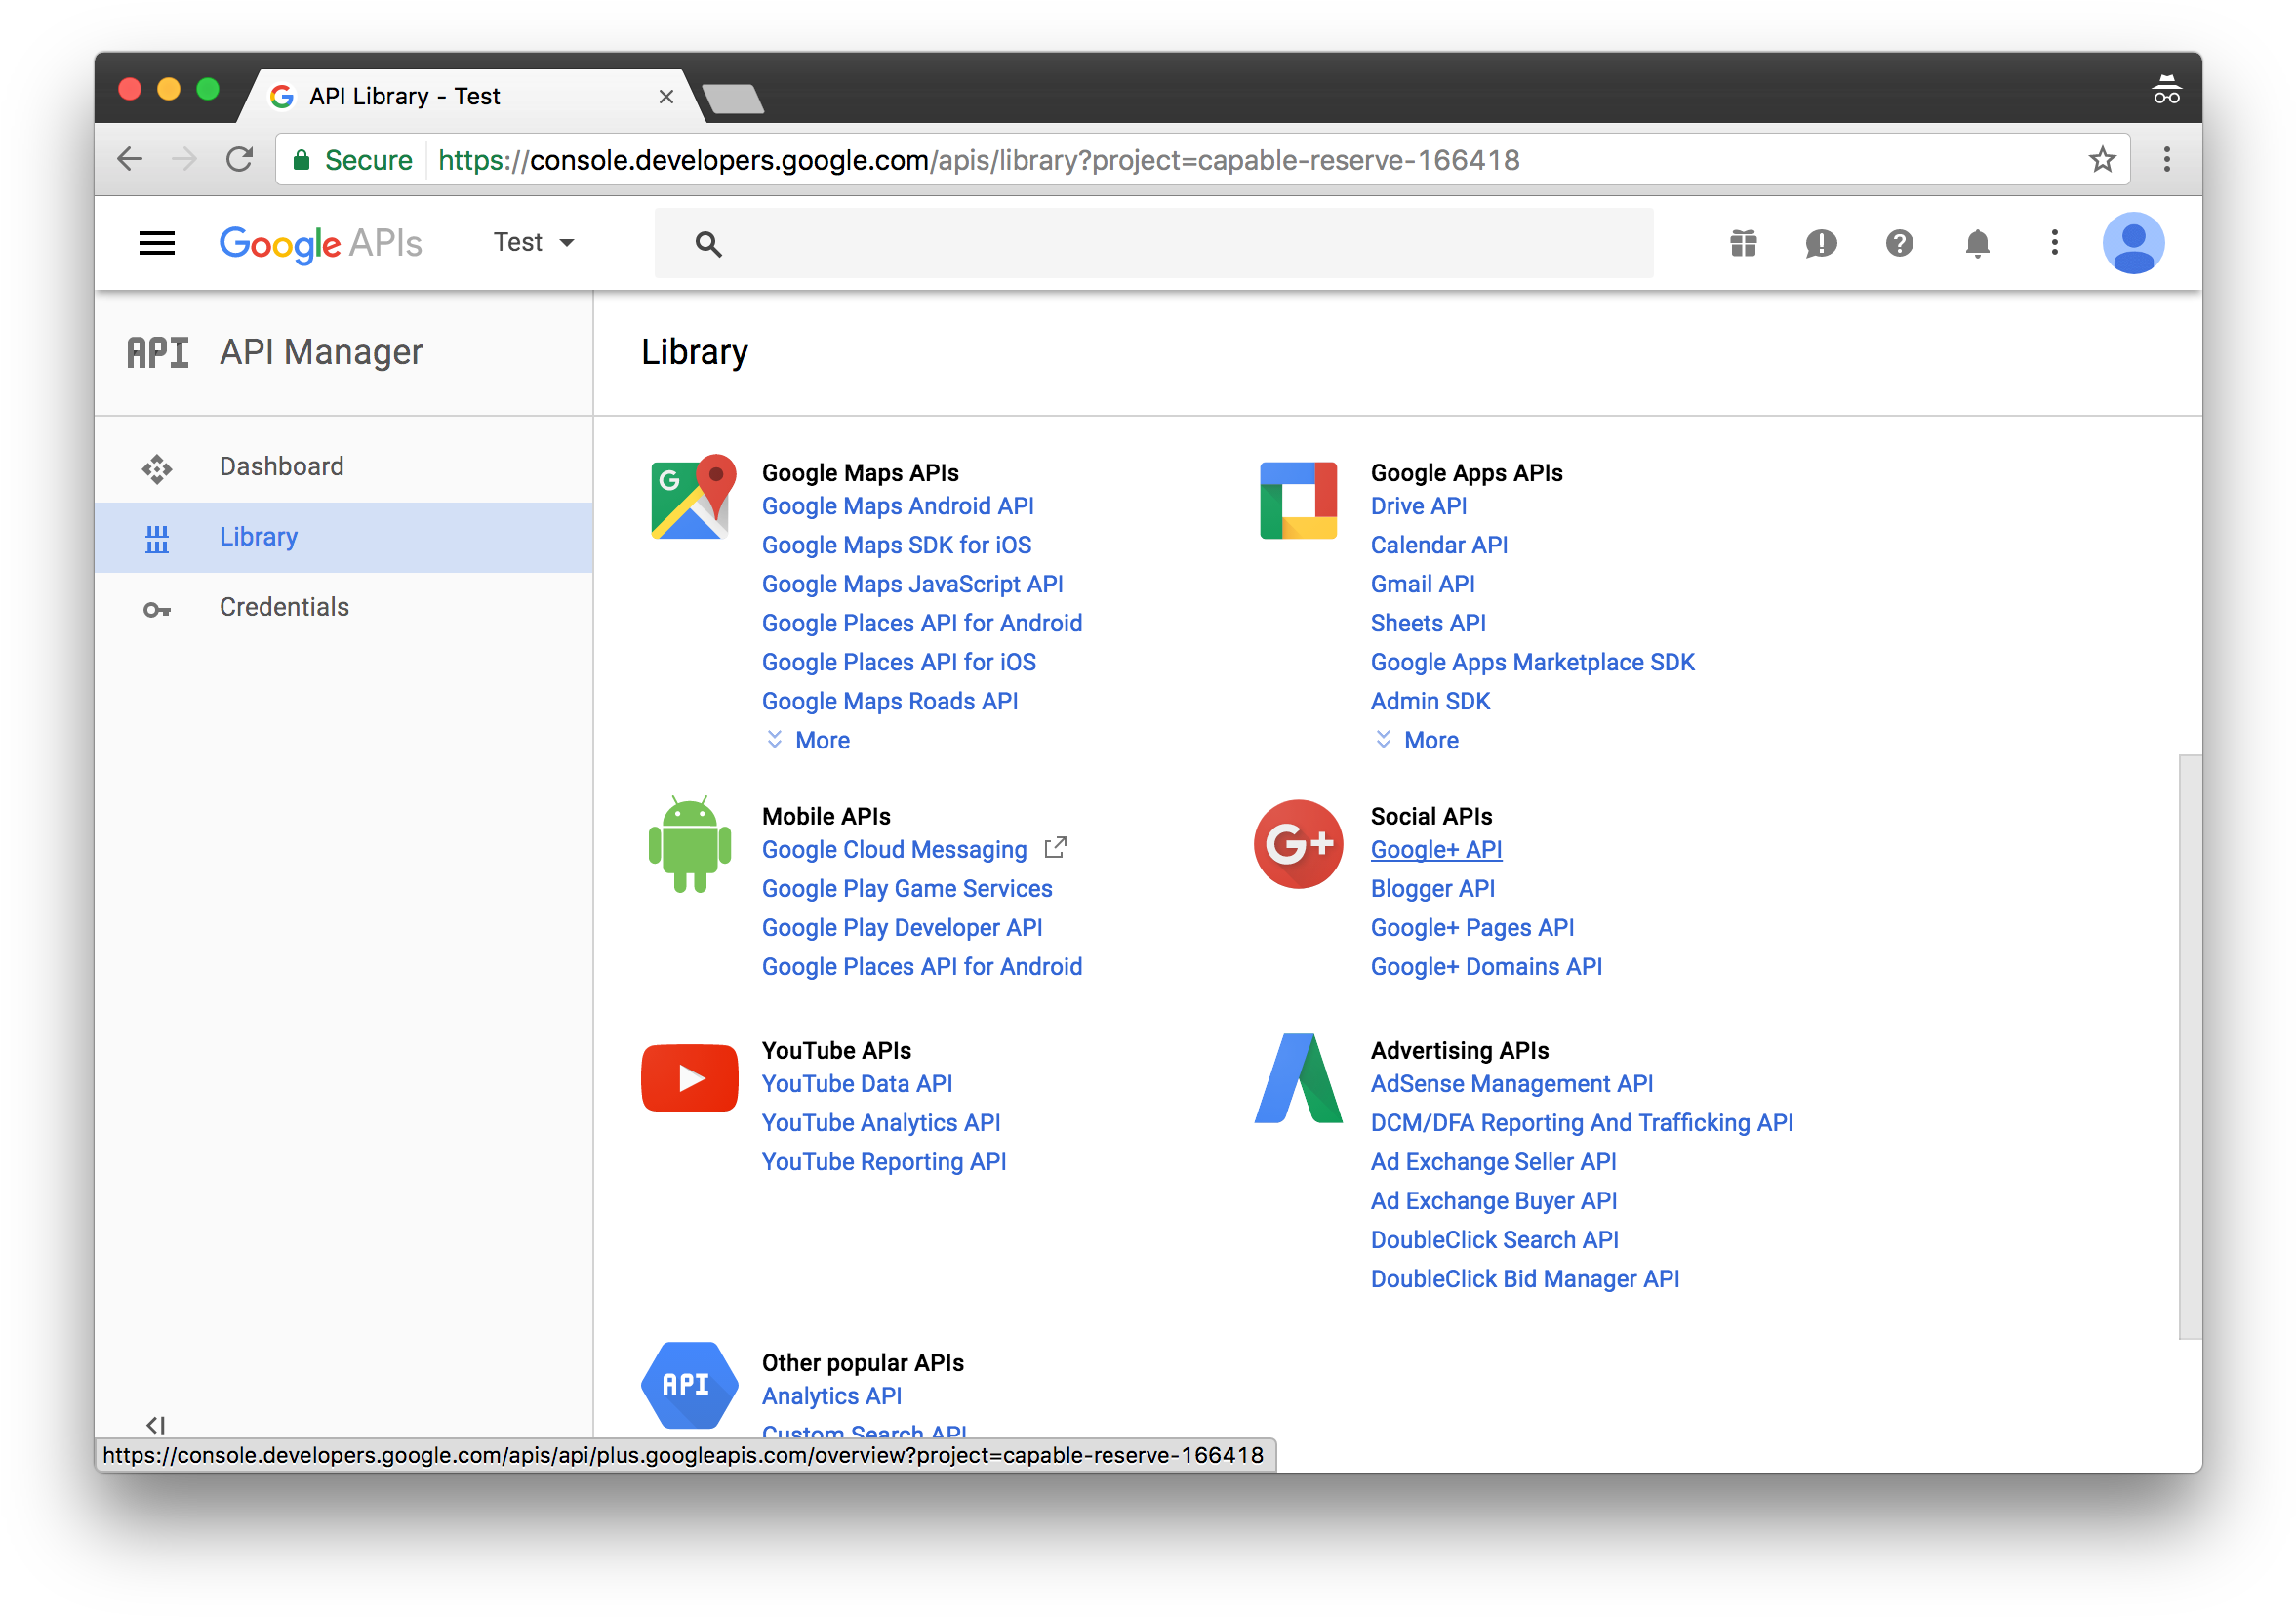Image resolution: width=2296 pixels, height=1617 pixels.
Task: Click the Google Apps square logo
Action: click(x=1298, y=500)
